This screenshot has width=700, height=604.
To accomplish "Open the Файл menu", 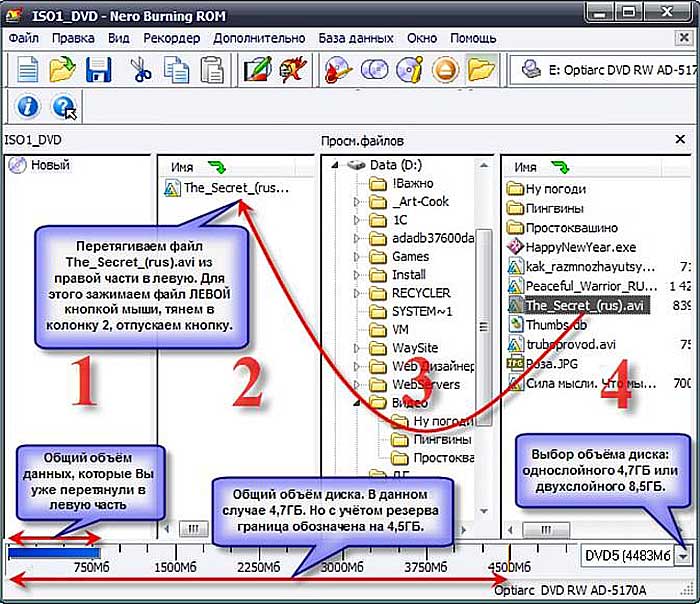I will click(x=23, y=38).
